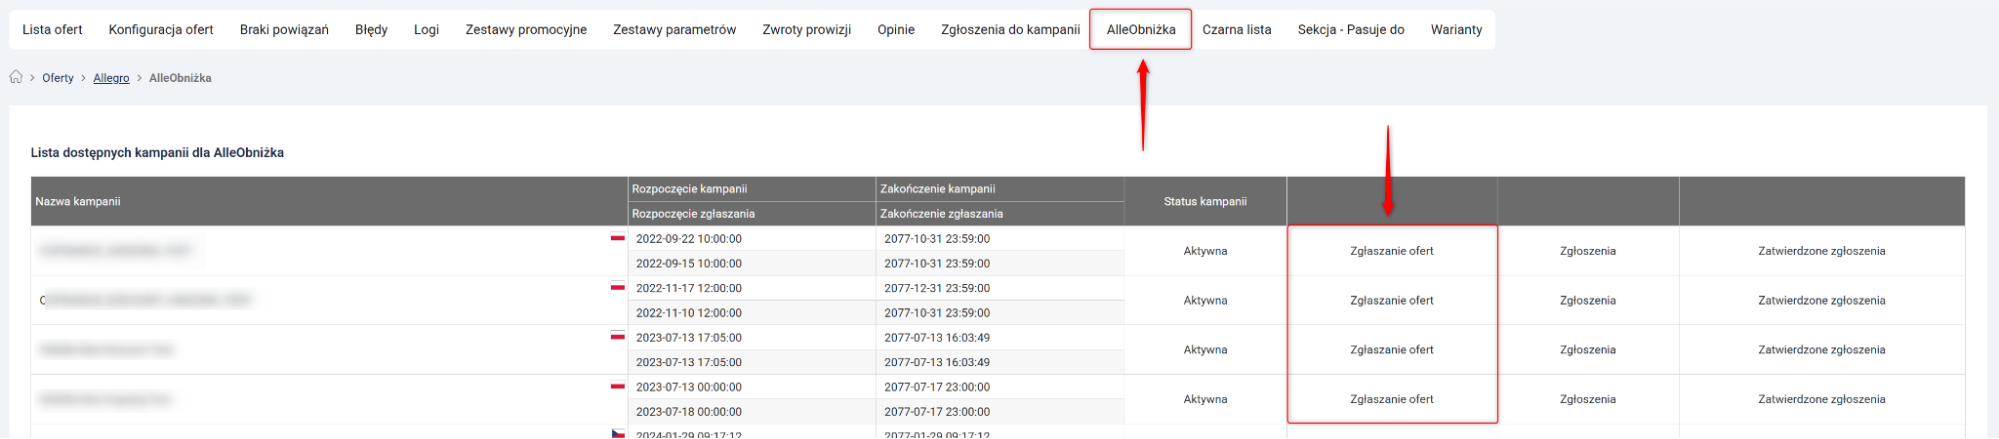Go to the Błędy tab
The width and height of the screenshot is (1999, 439).
pos(371,30)
